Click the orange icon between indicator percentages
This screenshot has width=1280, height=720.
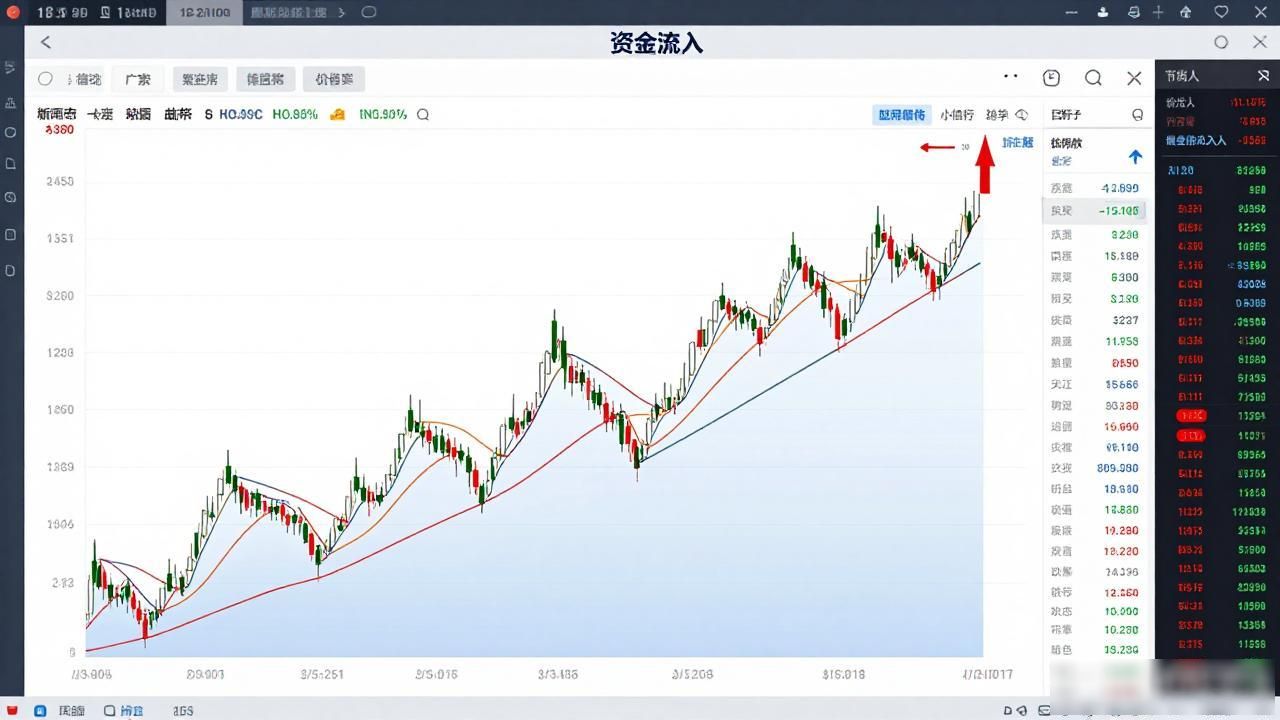tap(338, 114)
